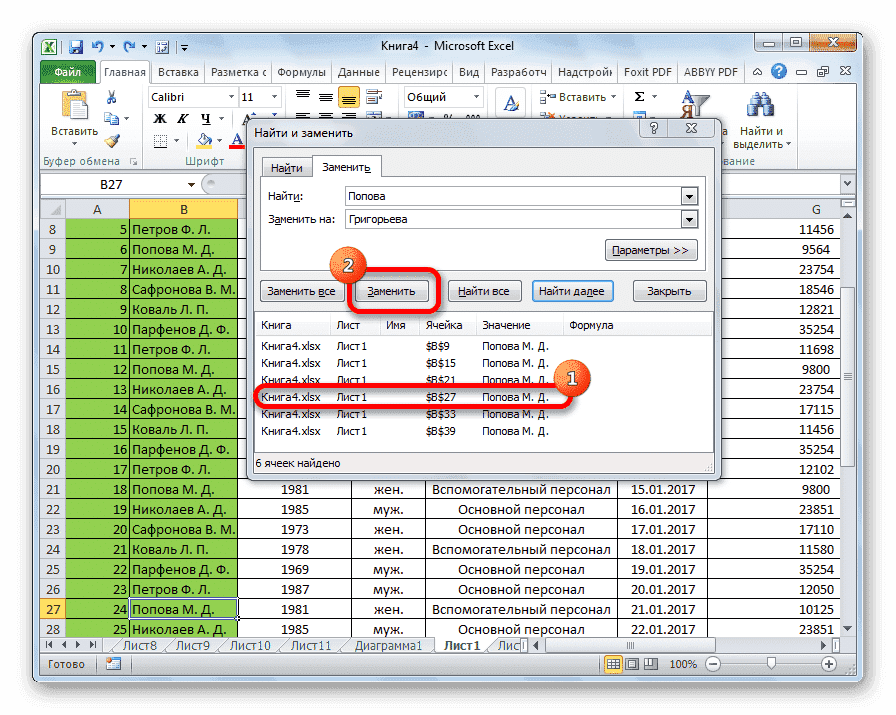Open Find and Select binoculars icon
This screenshot has width=896, height=715.
click(x=758, y=104)
